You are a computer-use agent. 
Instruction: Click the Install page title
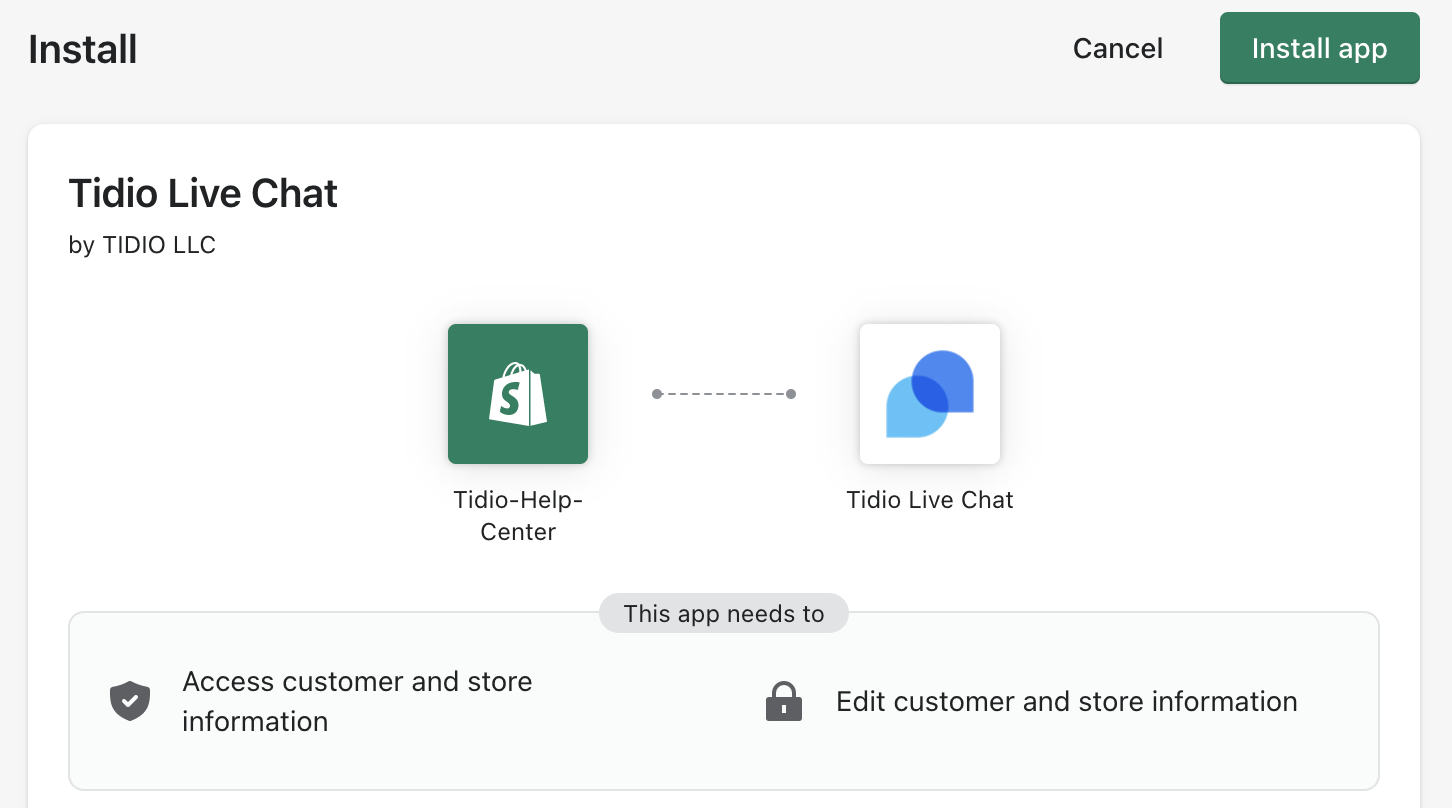coord(83,49)
